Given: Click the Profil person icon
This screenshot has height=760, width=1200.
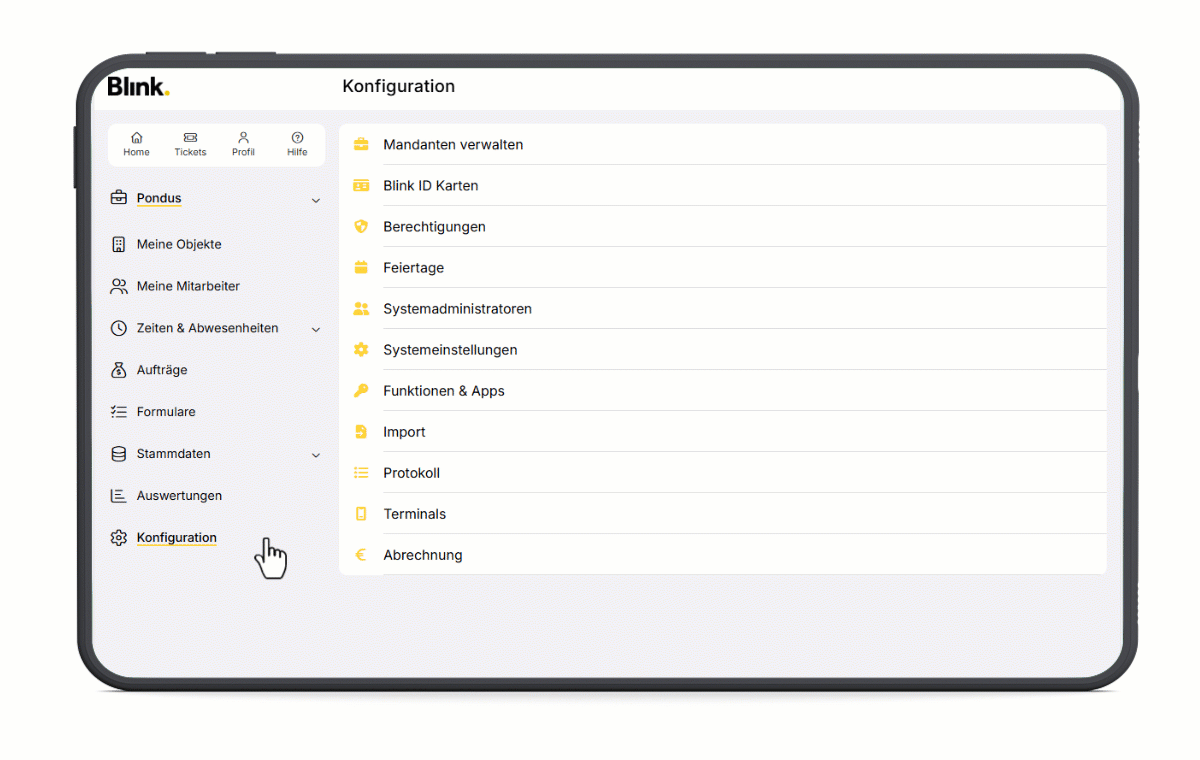Looking at the screenshot, I should point(243,138).
